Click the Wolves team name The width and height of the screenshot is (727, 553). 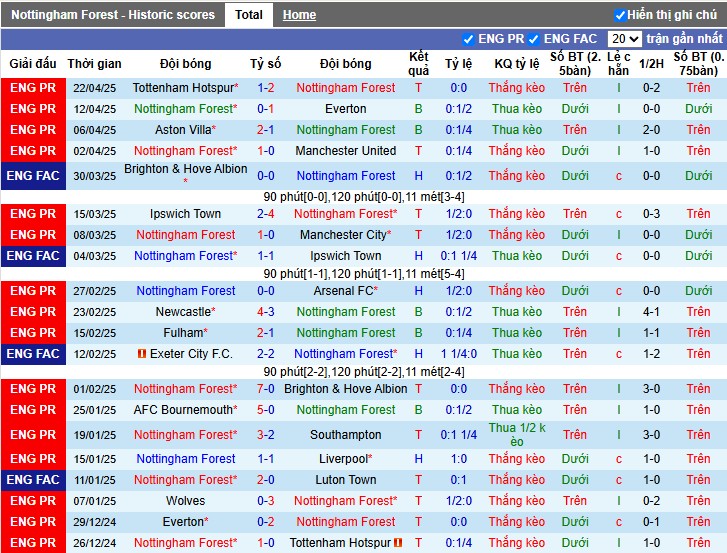tap(185, 501)
